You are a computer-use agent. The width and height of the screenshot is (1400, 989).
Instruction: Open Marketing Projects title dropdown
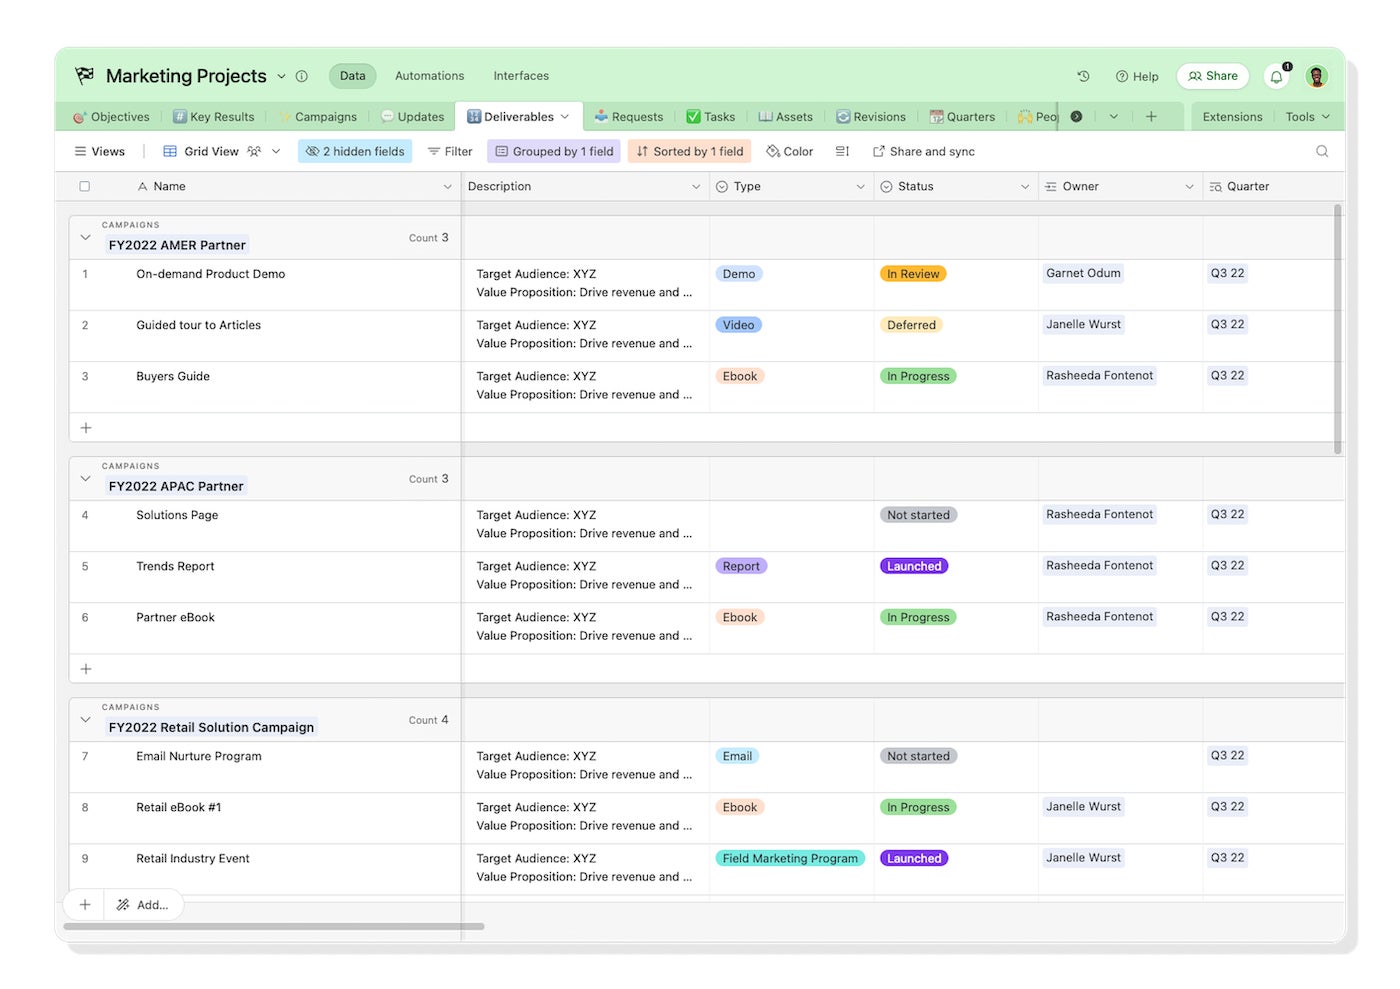pyautogui.click(x=281, y=76)
